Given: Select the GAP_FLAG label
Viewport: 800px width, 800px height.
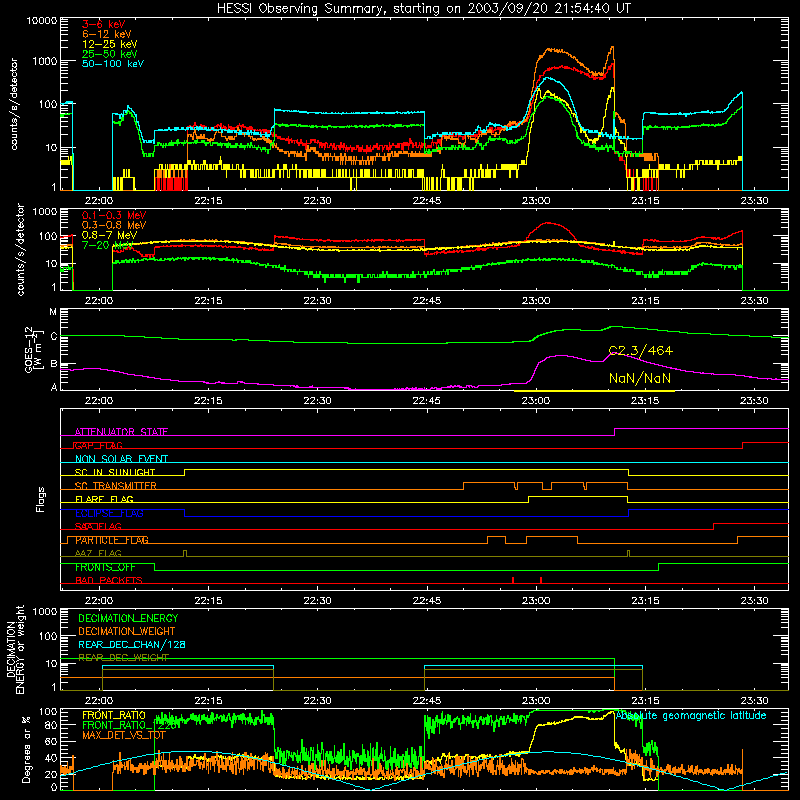Looking at the screenshot, I should pos(98,445).
